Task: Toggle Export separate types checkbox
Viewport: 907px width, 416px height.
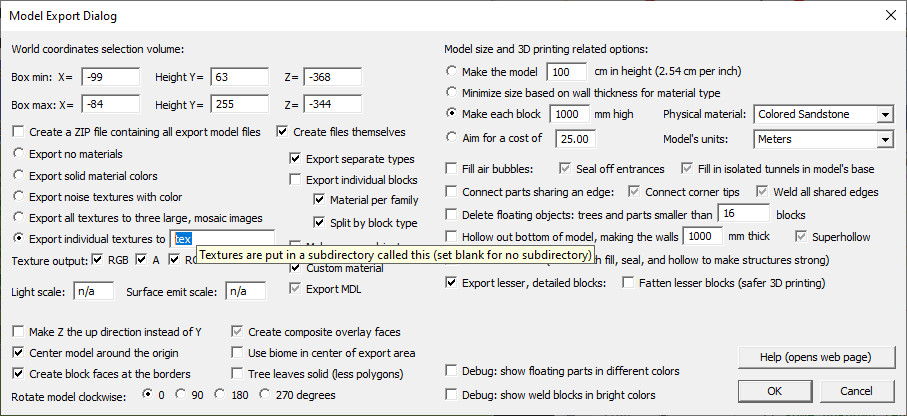Action: [x=295, y=159]
